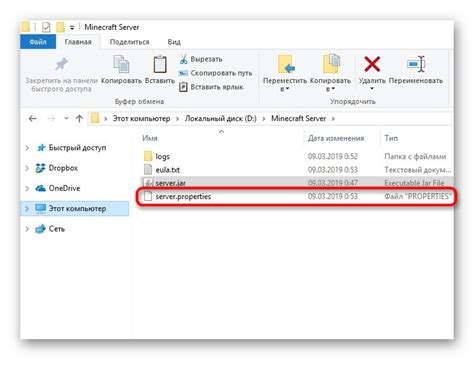Open the recent locations dropdown arrow
The image size is (474, 374).
[x=66, y=118]
